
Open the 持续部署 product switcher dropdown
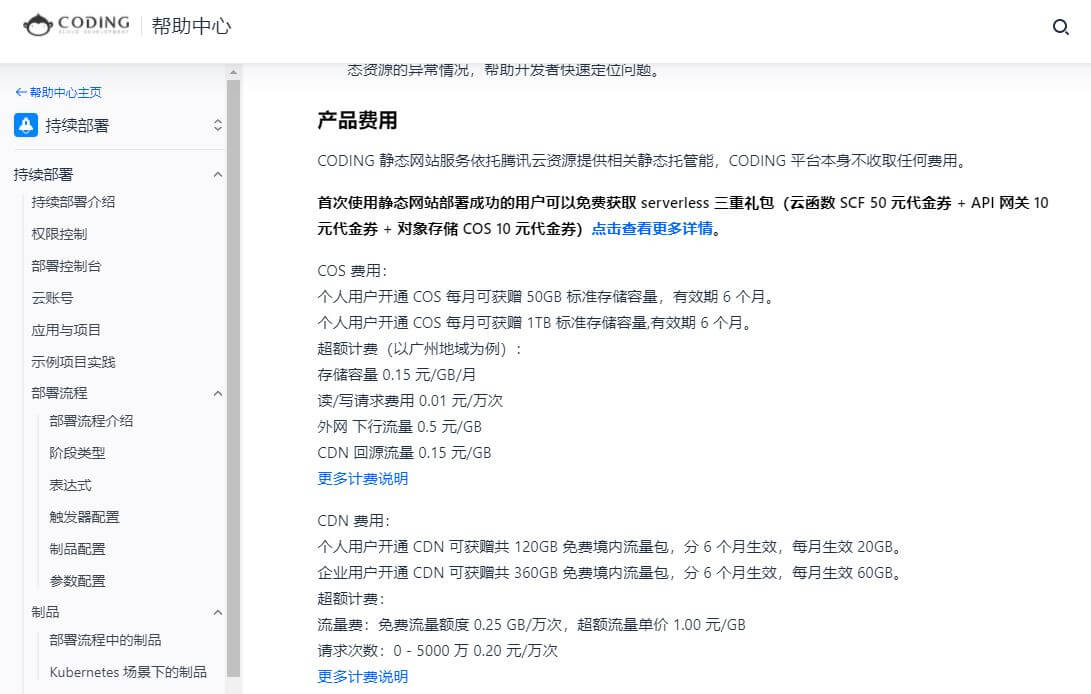click(x=218, y=125)
